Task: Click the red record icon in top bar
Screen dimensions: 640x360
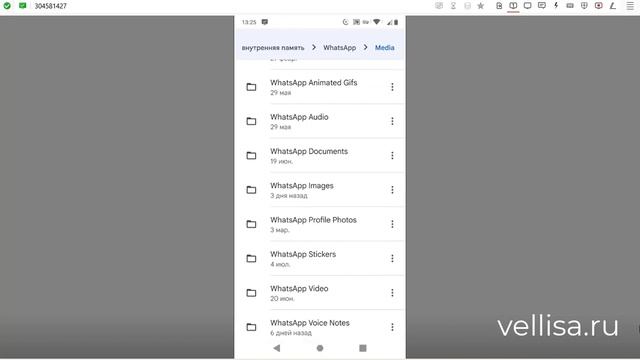Action: coord(599,5)
